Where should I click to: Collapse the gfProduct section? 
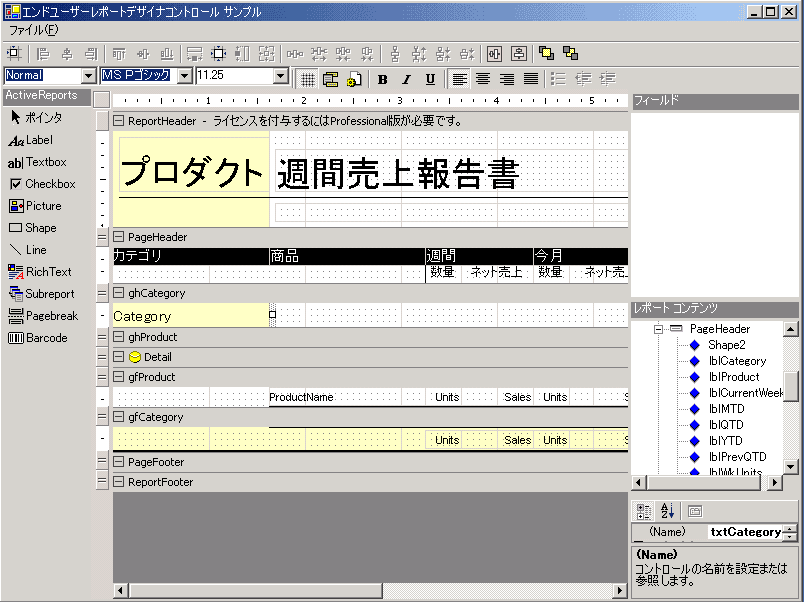click(118, 377)
